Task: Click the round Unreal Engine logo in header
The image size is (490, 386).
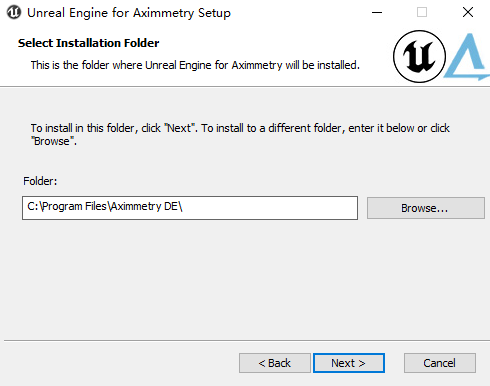Action: 419,56
